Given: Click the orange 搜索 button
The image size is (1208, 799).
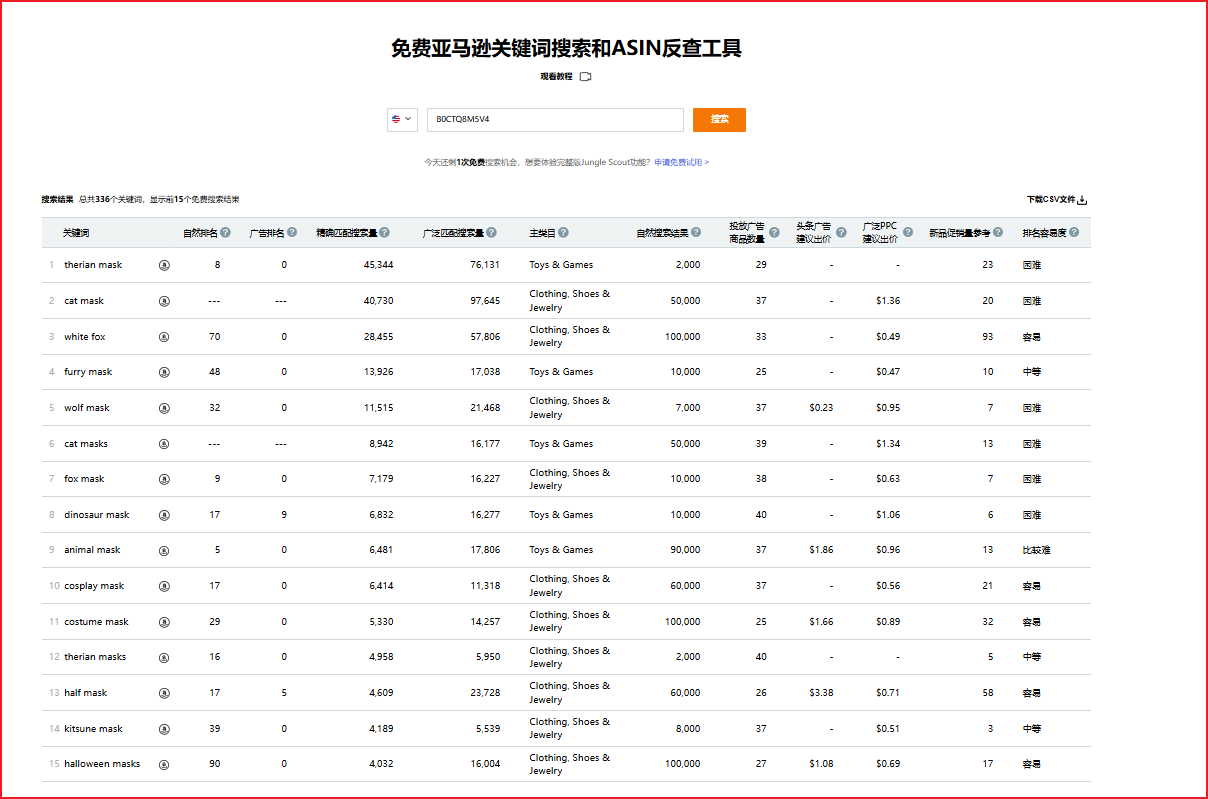Looking at the screenshot, I should pos(719,119).
